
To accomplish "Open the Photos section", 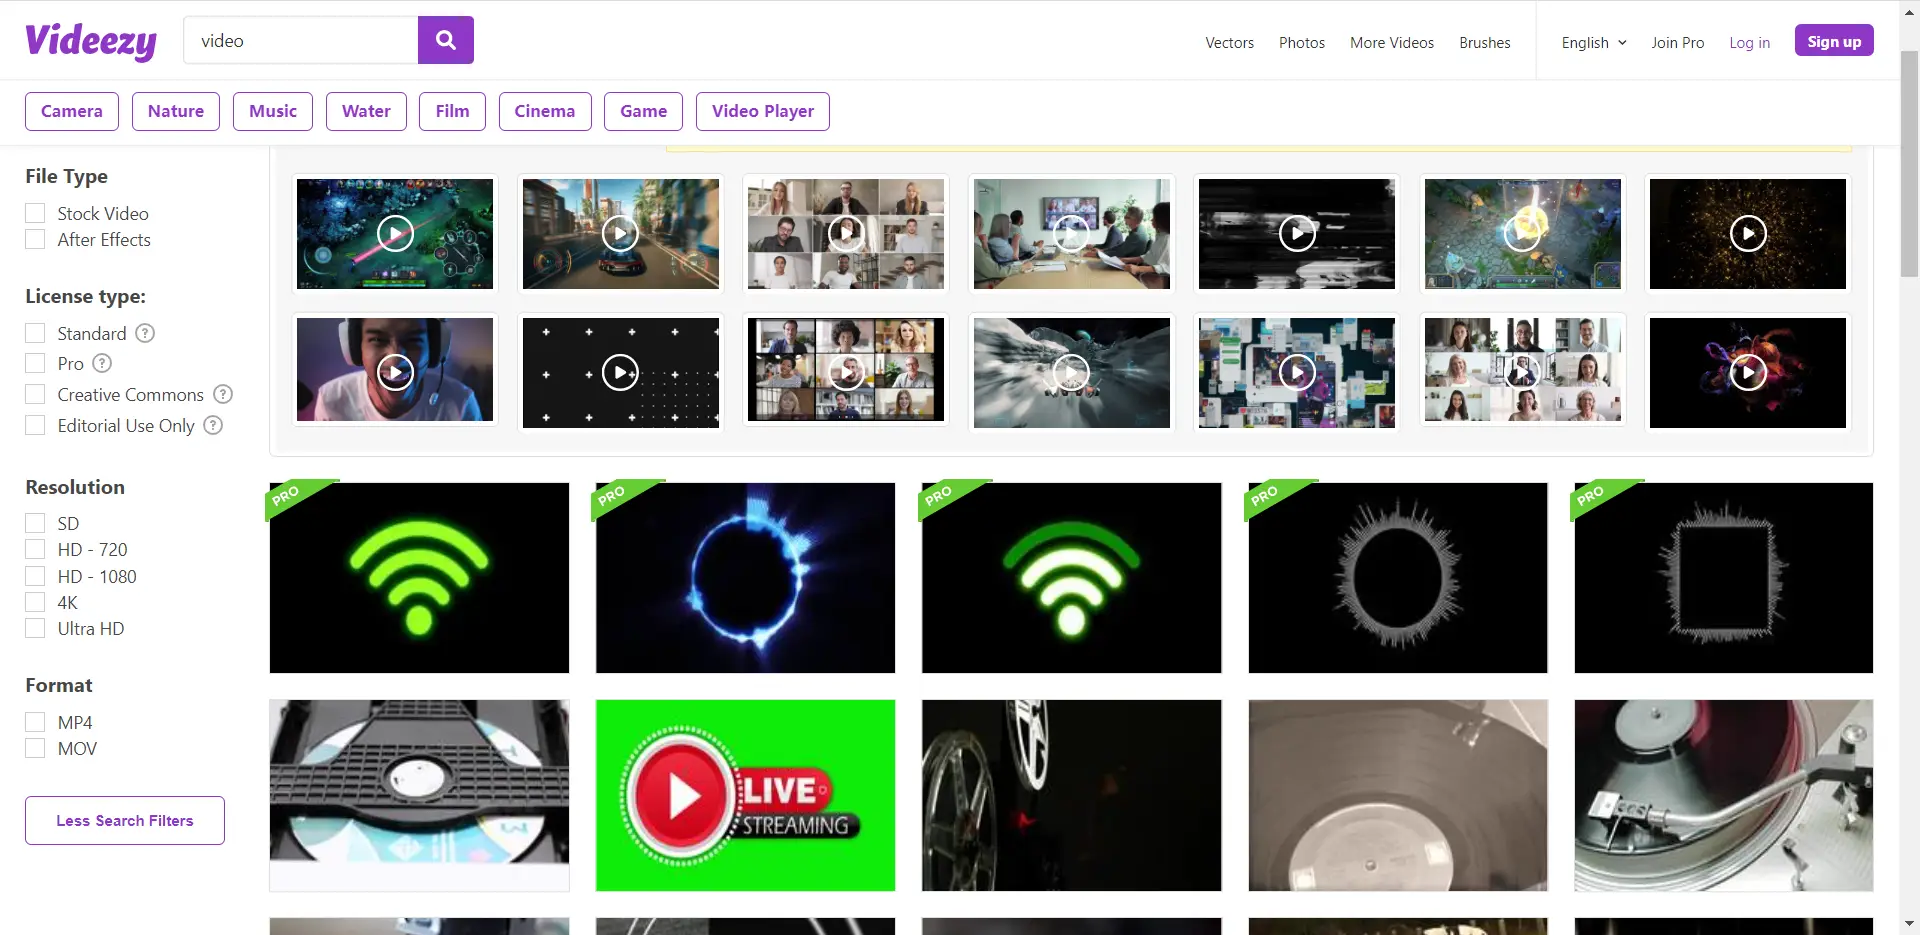I will click(x=1300, y=42).
